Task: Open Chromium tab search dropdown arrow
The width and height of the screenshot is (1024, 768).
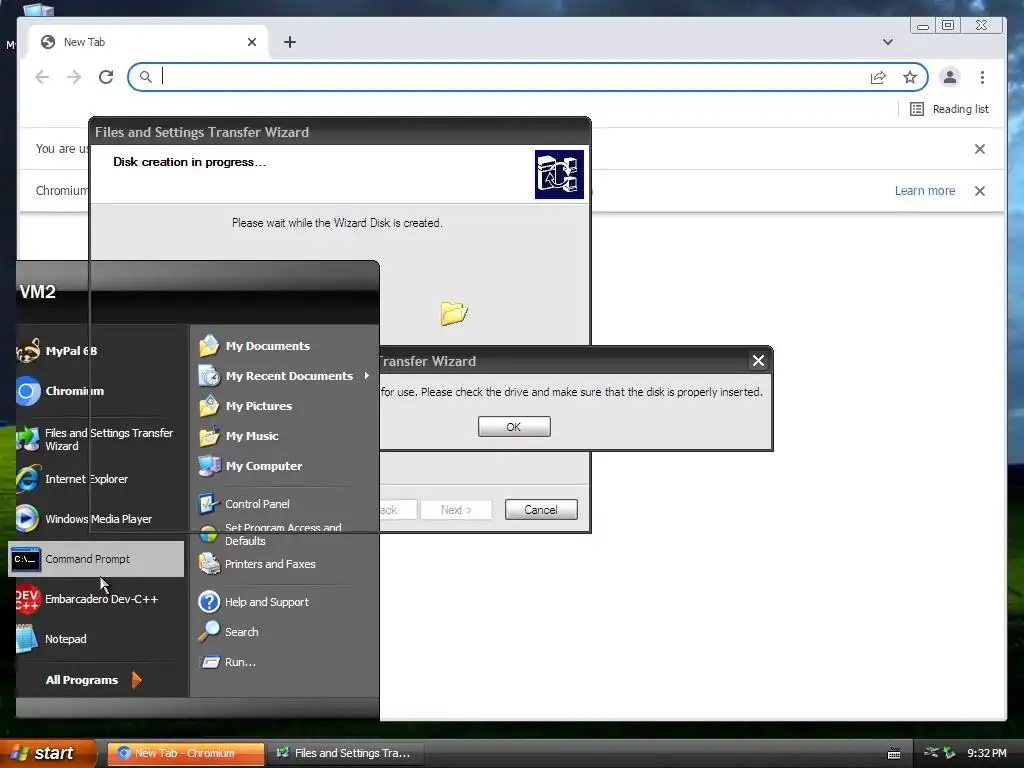Action: [x=888, y=42]
